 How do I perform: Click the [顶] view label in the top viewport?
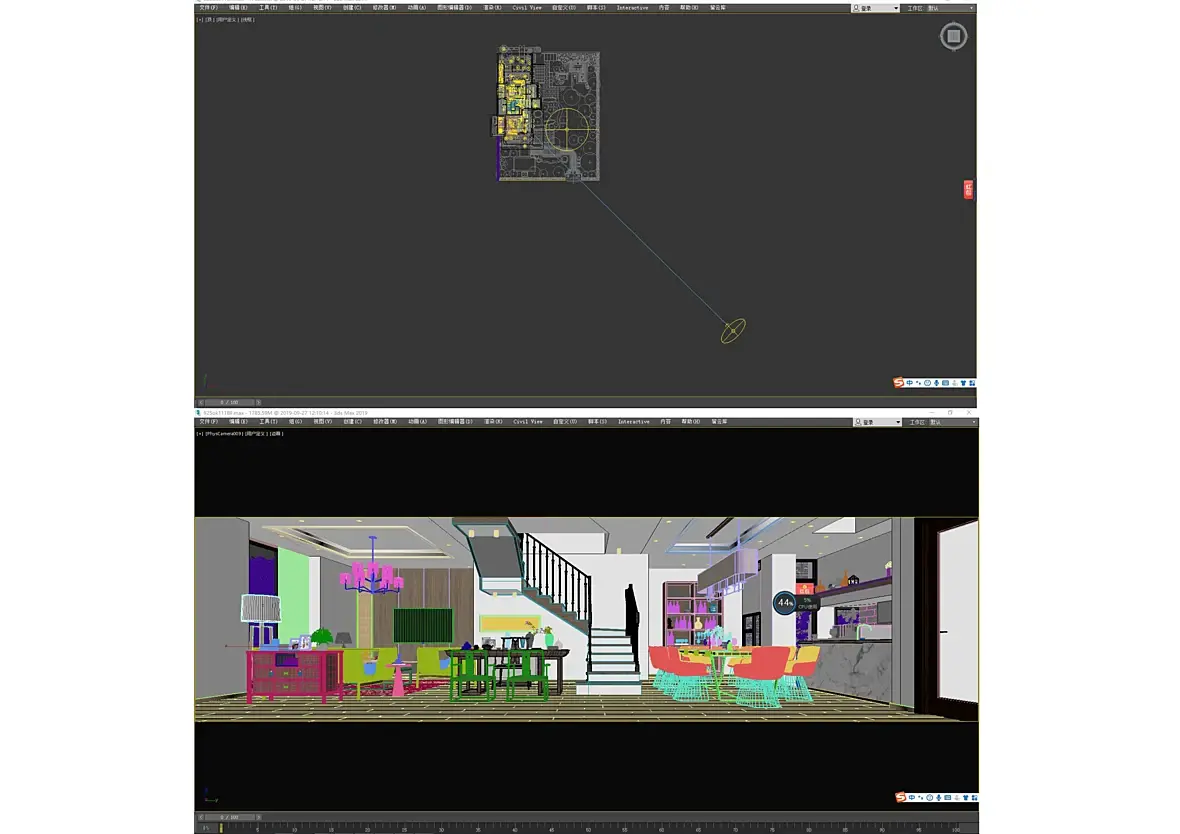pyautogui.click(x=208, y=20)
